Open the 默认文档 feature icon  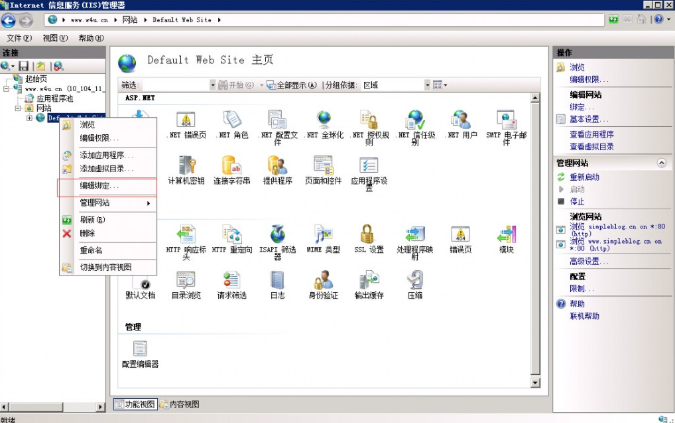tap(140, 283)
